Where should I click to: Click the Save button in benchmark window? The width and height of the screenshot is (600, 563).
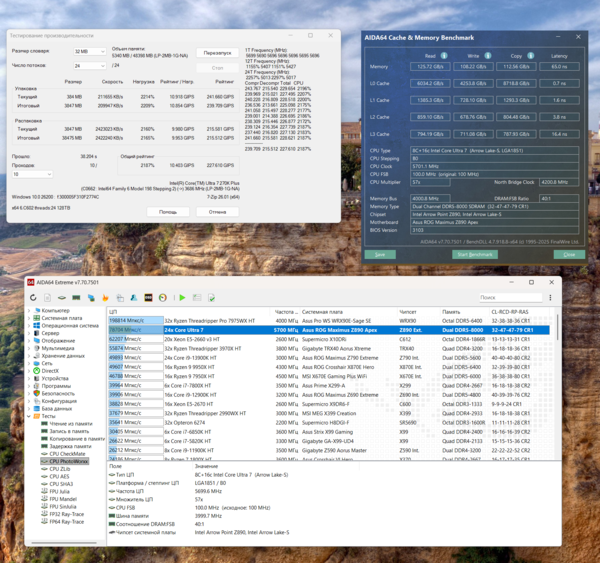[380, 255]
